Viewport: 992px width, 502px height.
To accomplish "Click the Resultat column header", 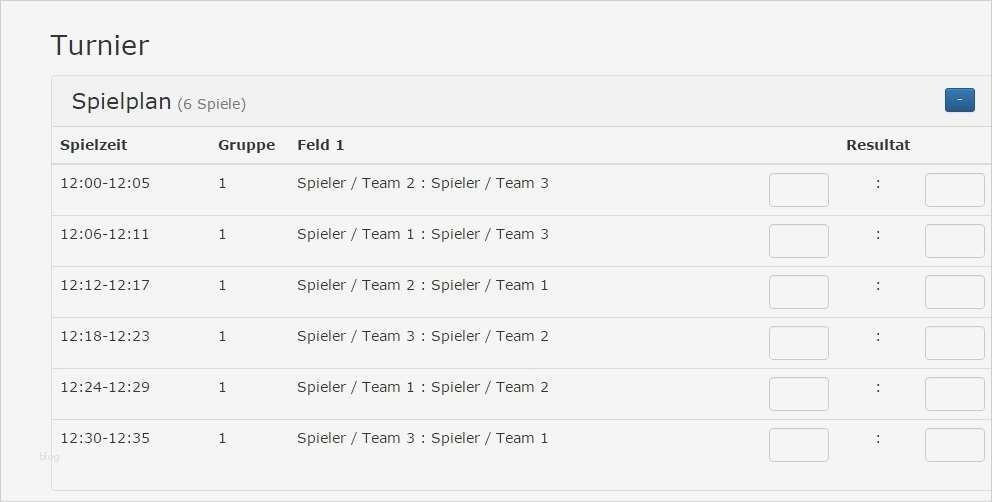I will [x=877, y=145].
